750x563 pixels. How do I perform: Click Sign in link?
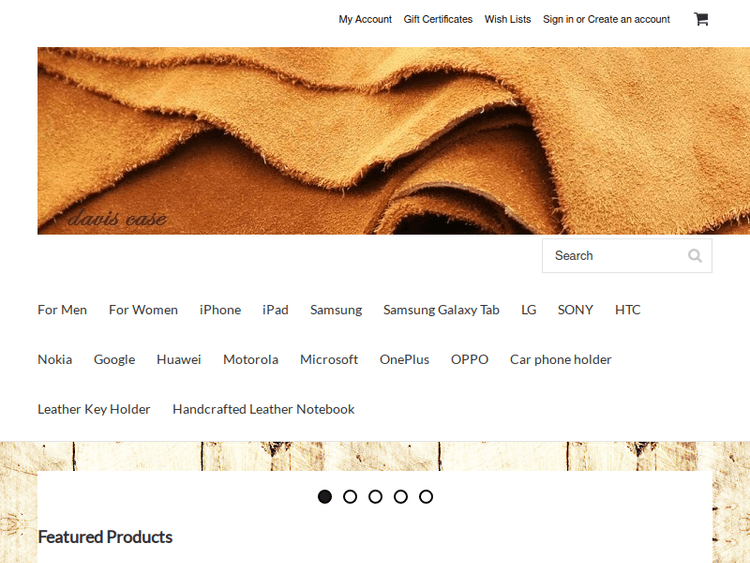tap(558, 20)
